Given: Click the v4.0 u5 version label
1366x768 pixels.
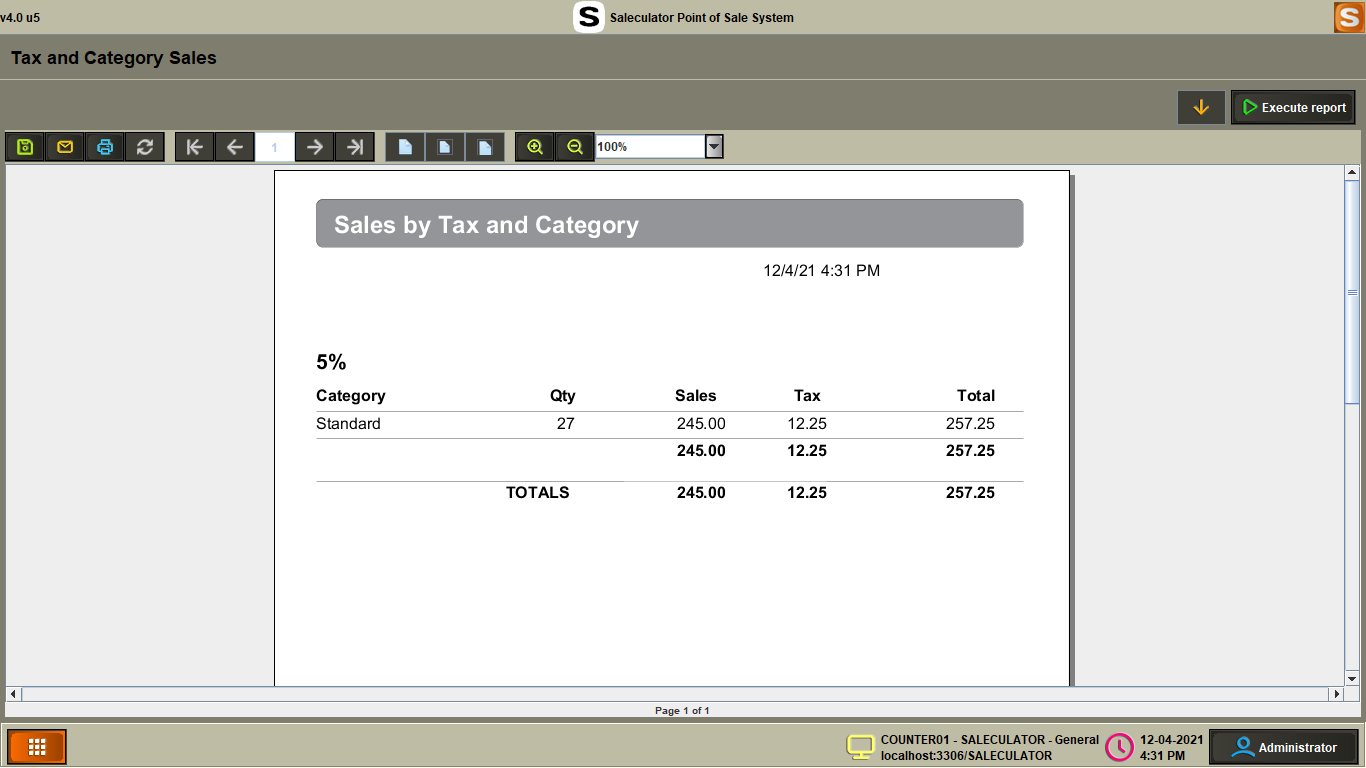Looking at the screenshot, I should click(20, 18).
